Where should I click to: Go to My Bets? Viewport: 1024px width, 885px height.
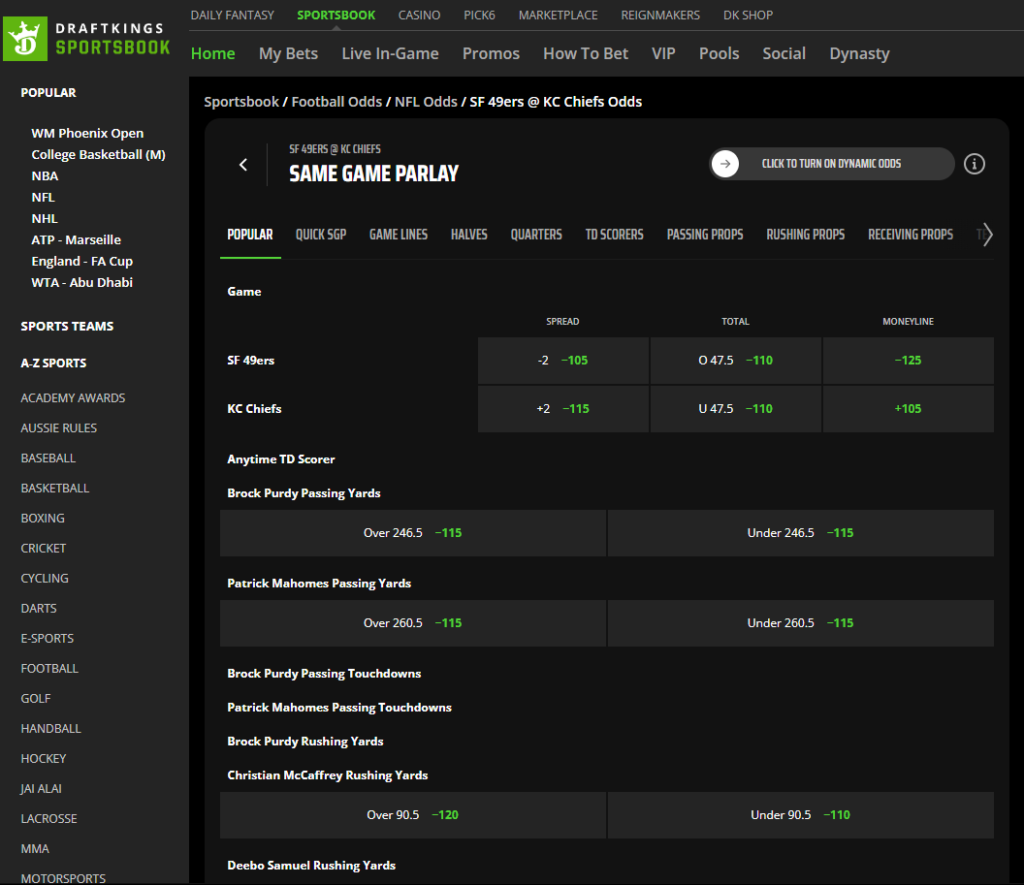pyautogui.click(x=288, y=54)
